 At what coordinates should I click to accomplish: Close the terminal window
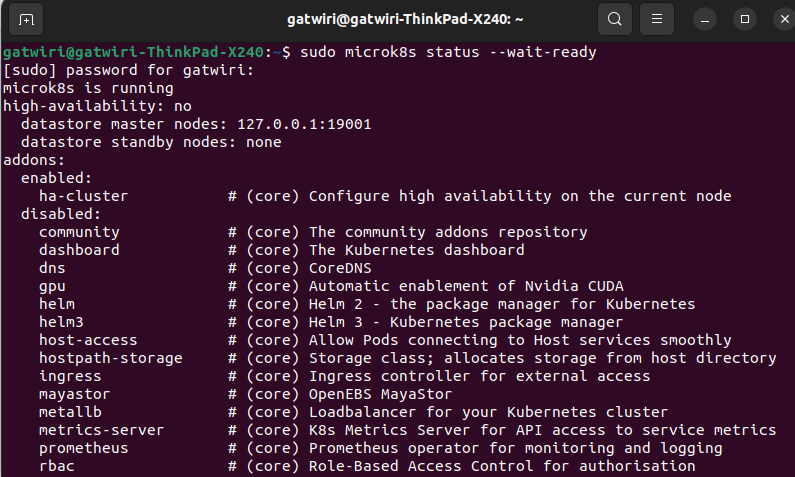point(780,19)
